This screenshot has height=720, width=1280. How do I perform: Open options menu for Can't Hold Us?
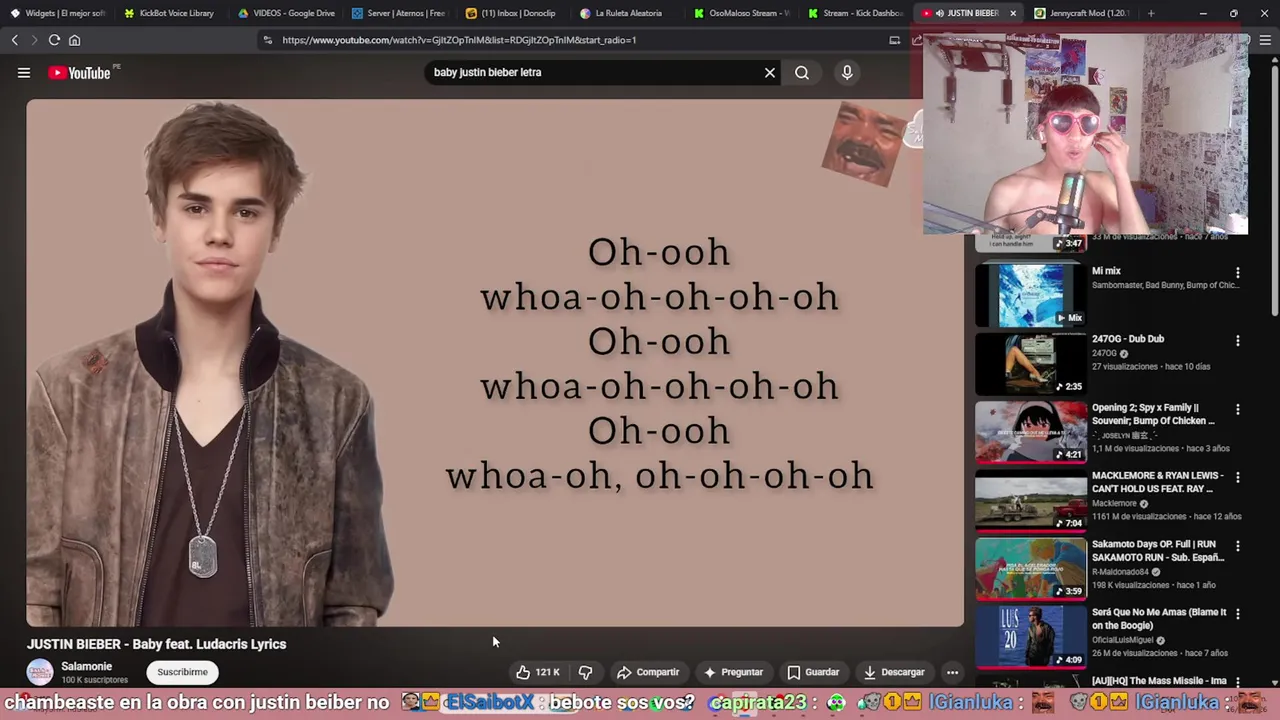click(1238, 478)
